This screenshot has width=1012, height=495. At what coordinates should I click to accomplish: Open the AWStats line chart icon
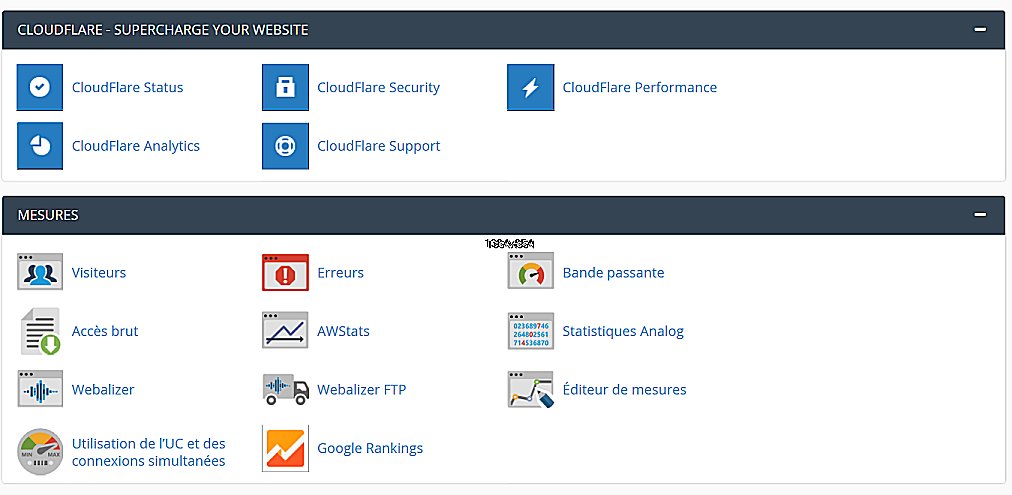click(285, 331)
